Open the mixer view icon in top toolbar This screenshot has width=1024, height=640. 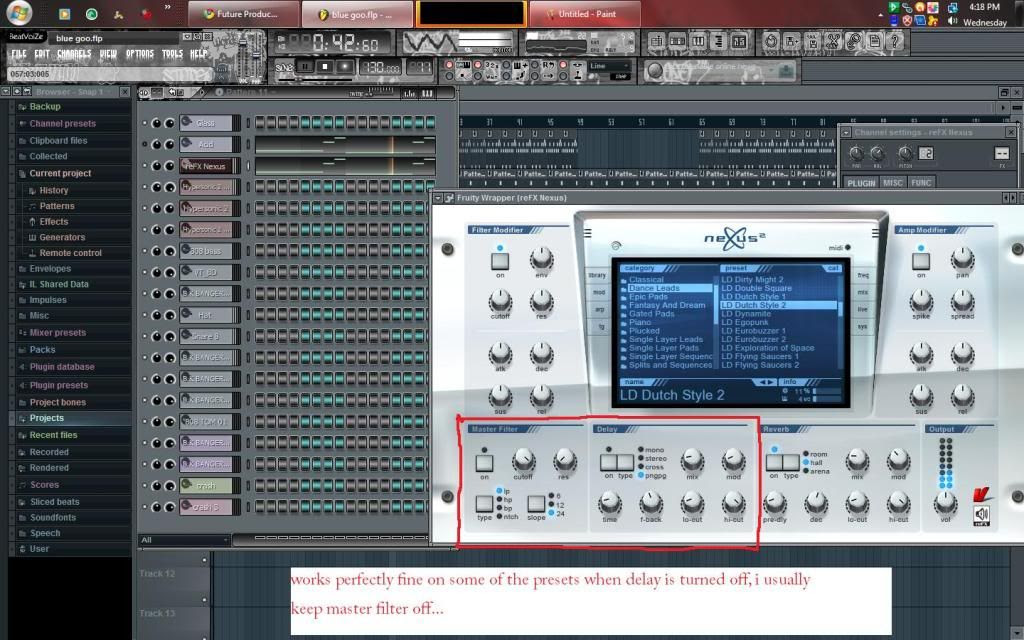[739, 41]
